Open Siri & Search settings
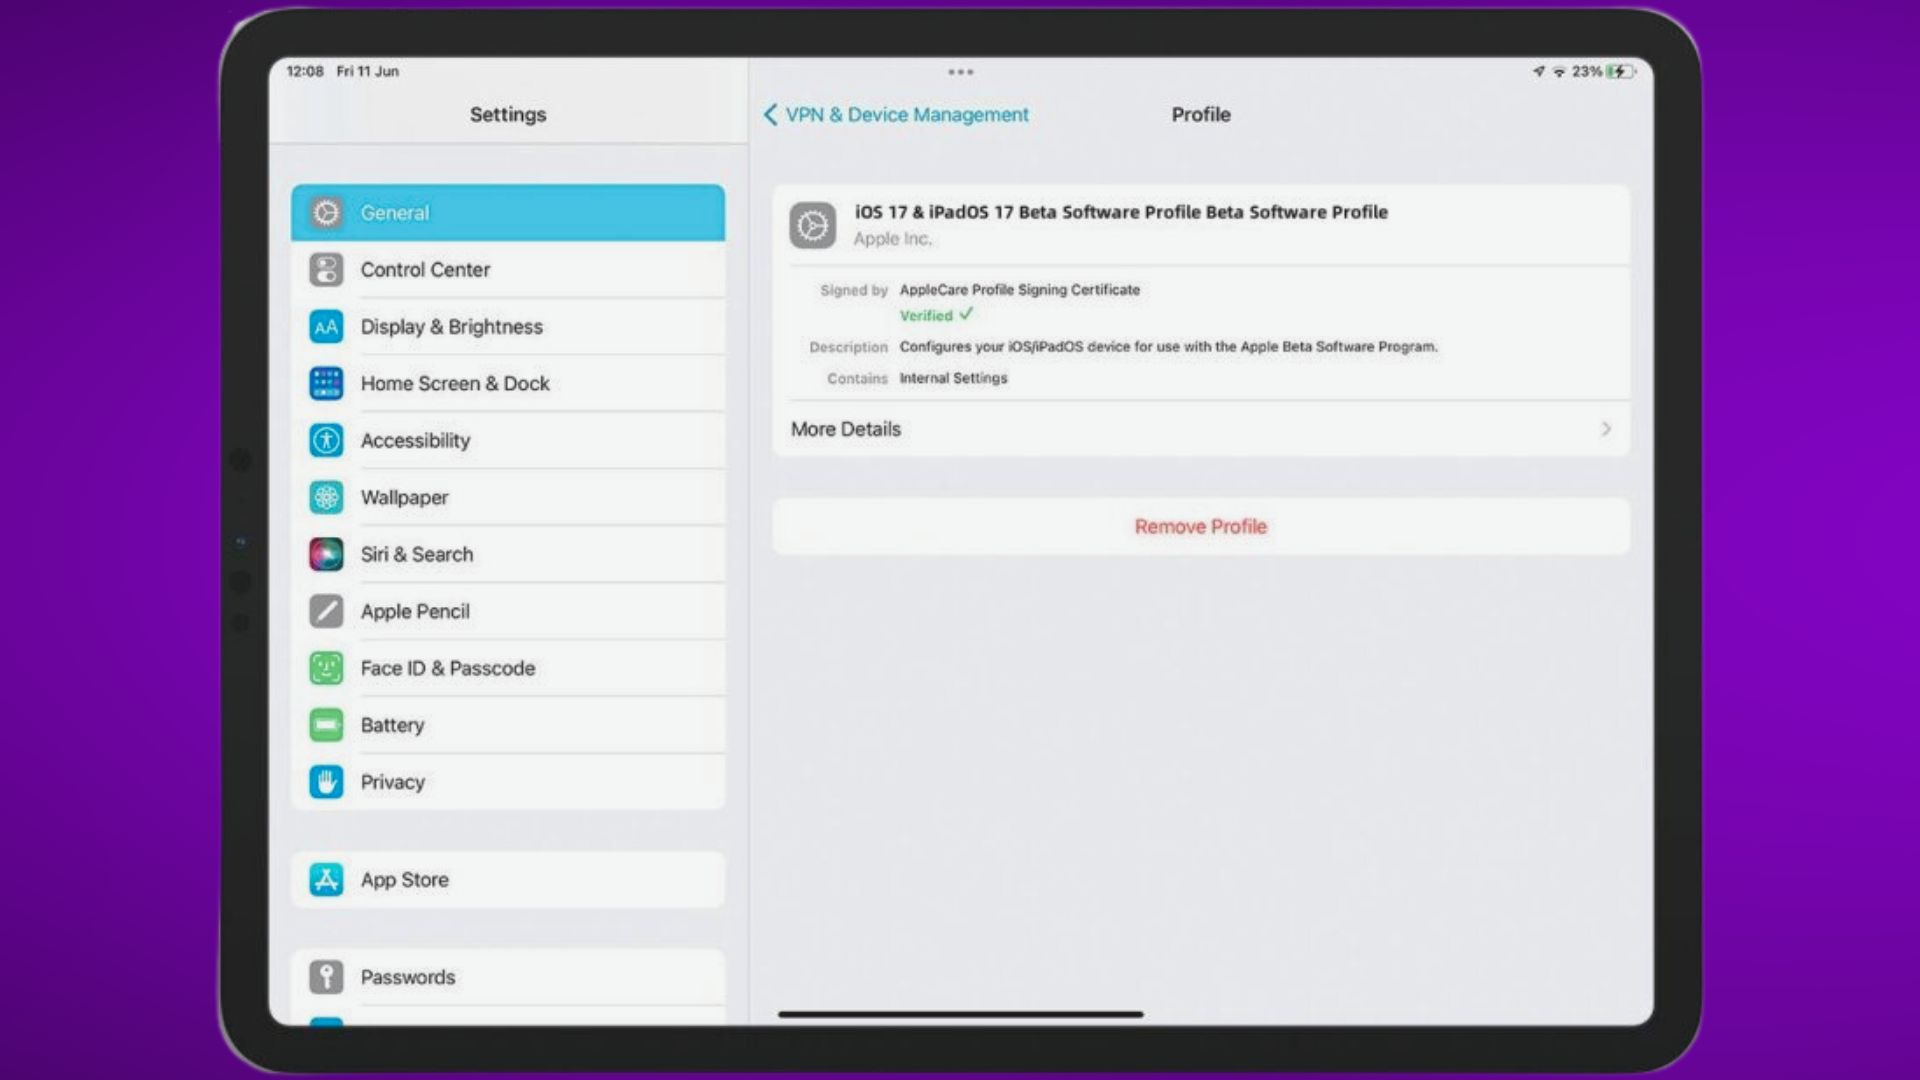Screen dimensions: 1920x1080 [x=508, y=554]
